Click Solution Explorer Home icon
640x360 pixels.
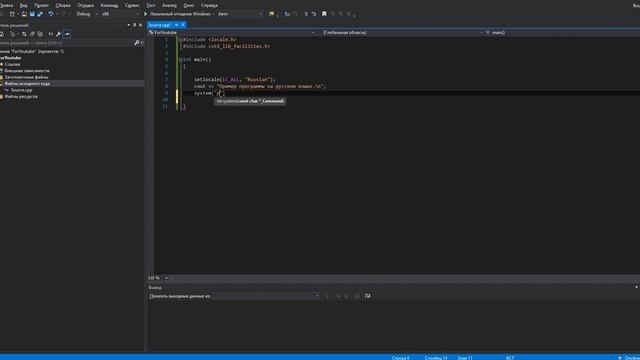pos(2,34)
